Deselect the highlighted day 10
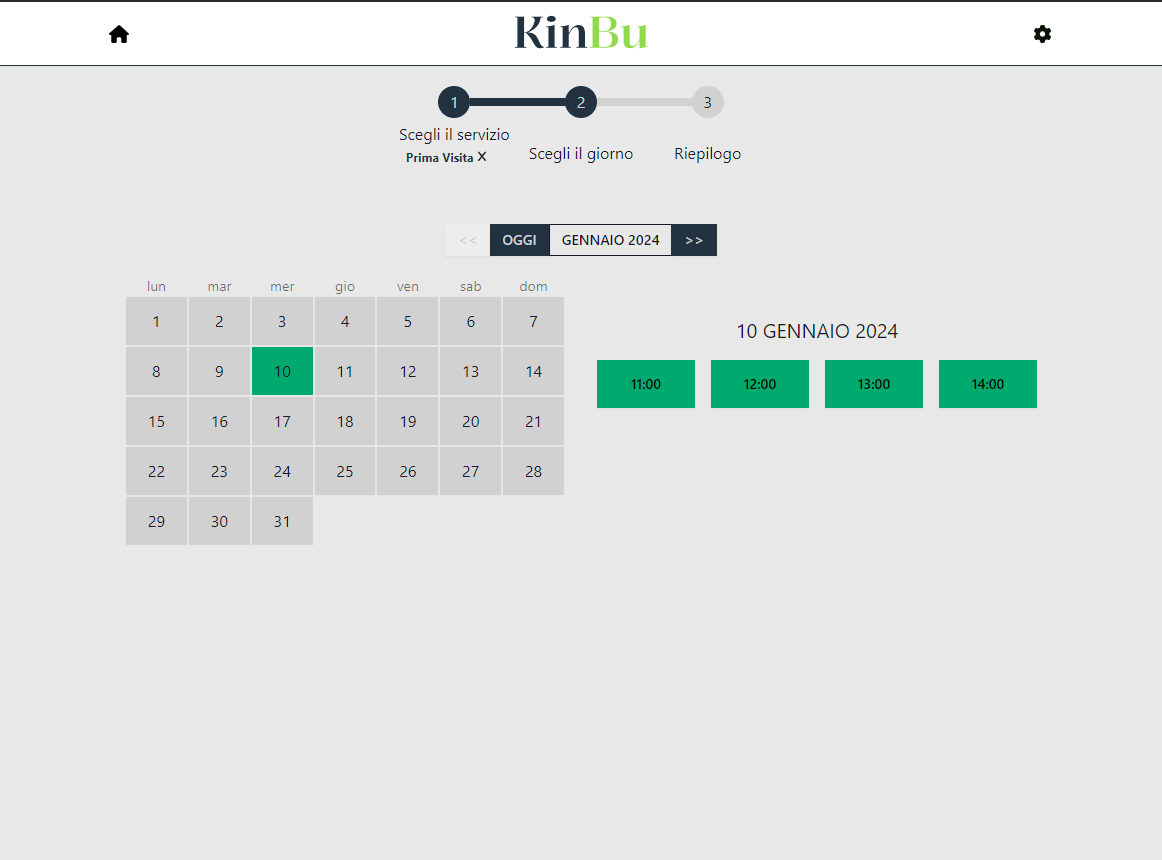This screenshot has height=860, width=1162. (282, 371)
